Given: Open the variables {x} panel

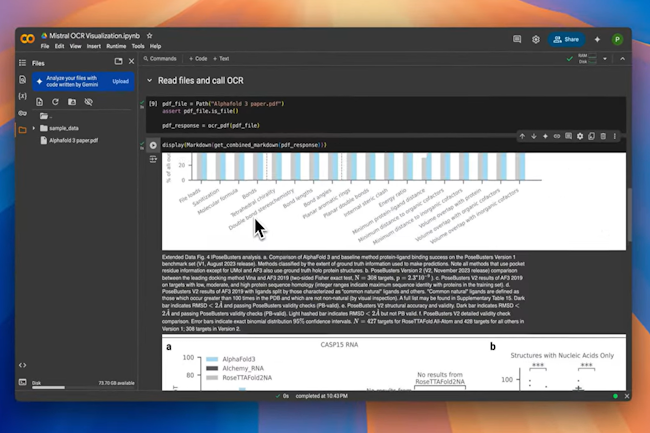Looking at the screenshot, I should tap(22, 96).
